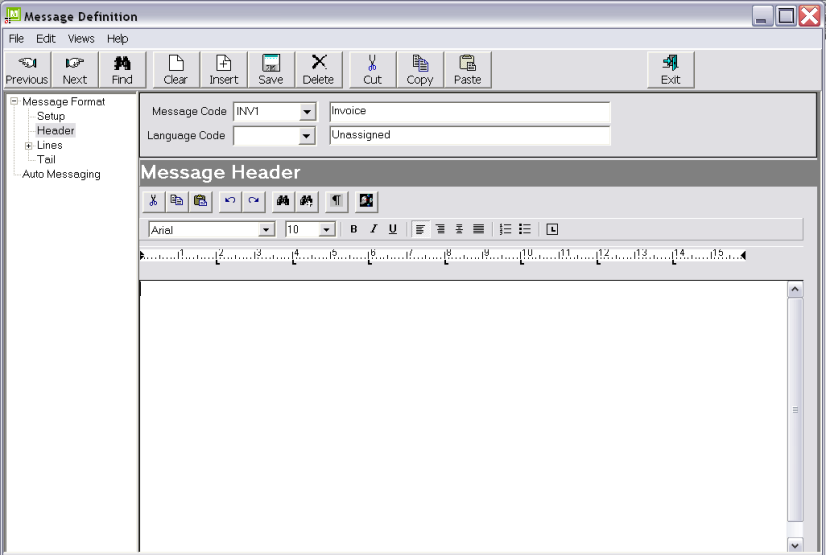
Task: Open the Views menu
Action: tap(81, 39)
